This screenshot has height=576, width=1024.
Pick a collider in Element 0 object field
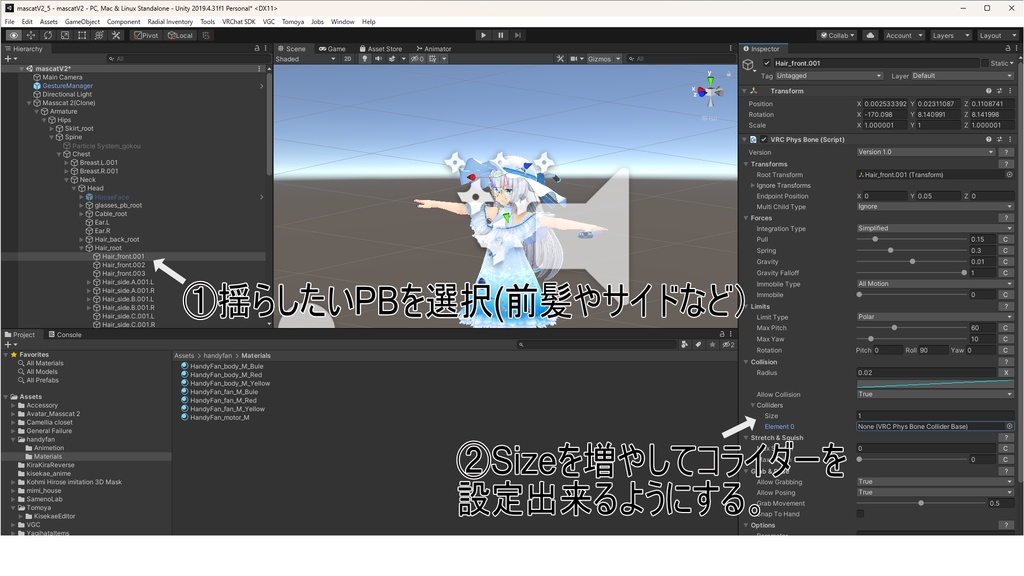(x=1010, y=426)
